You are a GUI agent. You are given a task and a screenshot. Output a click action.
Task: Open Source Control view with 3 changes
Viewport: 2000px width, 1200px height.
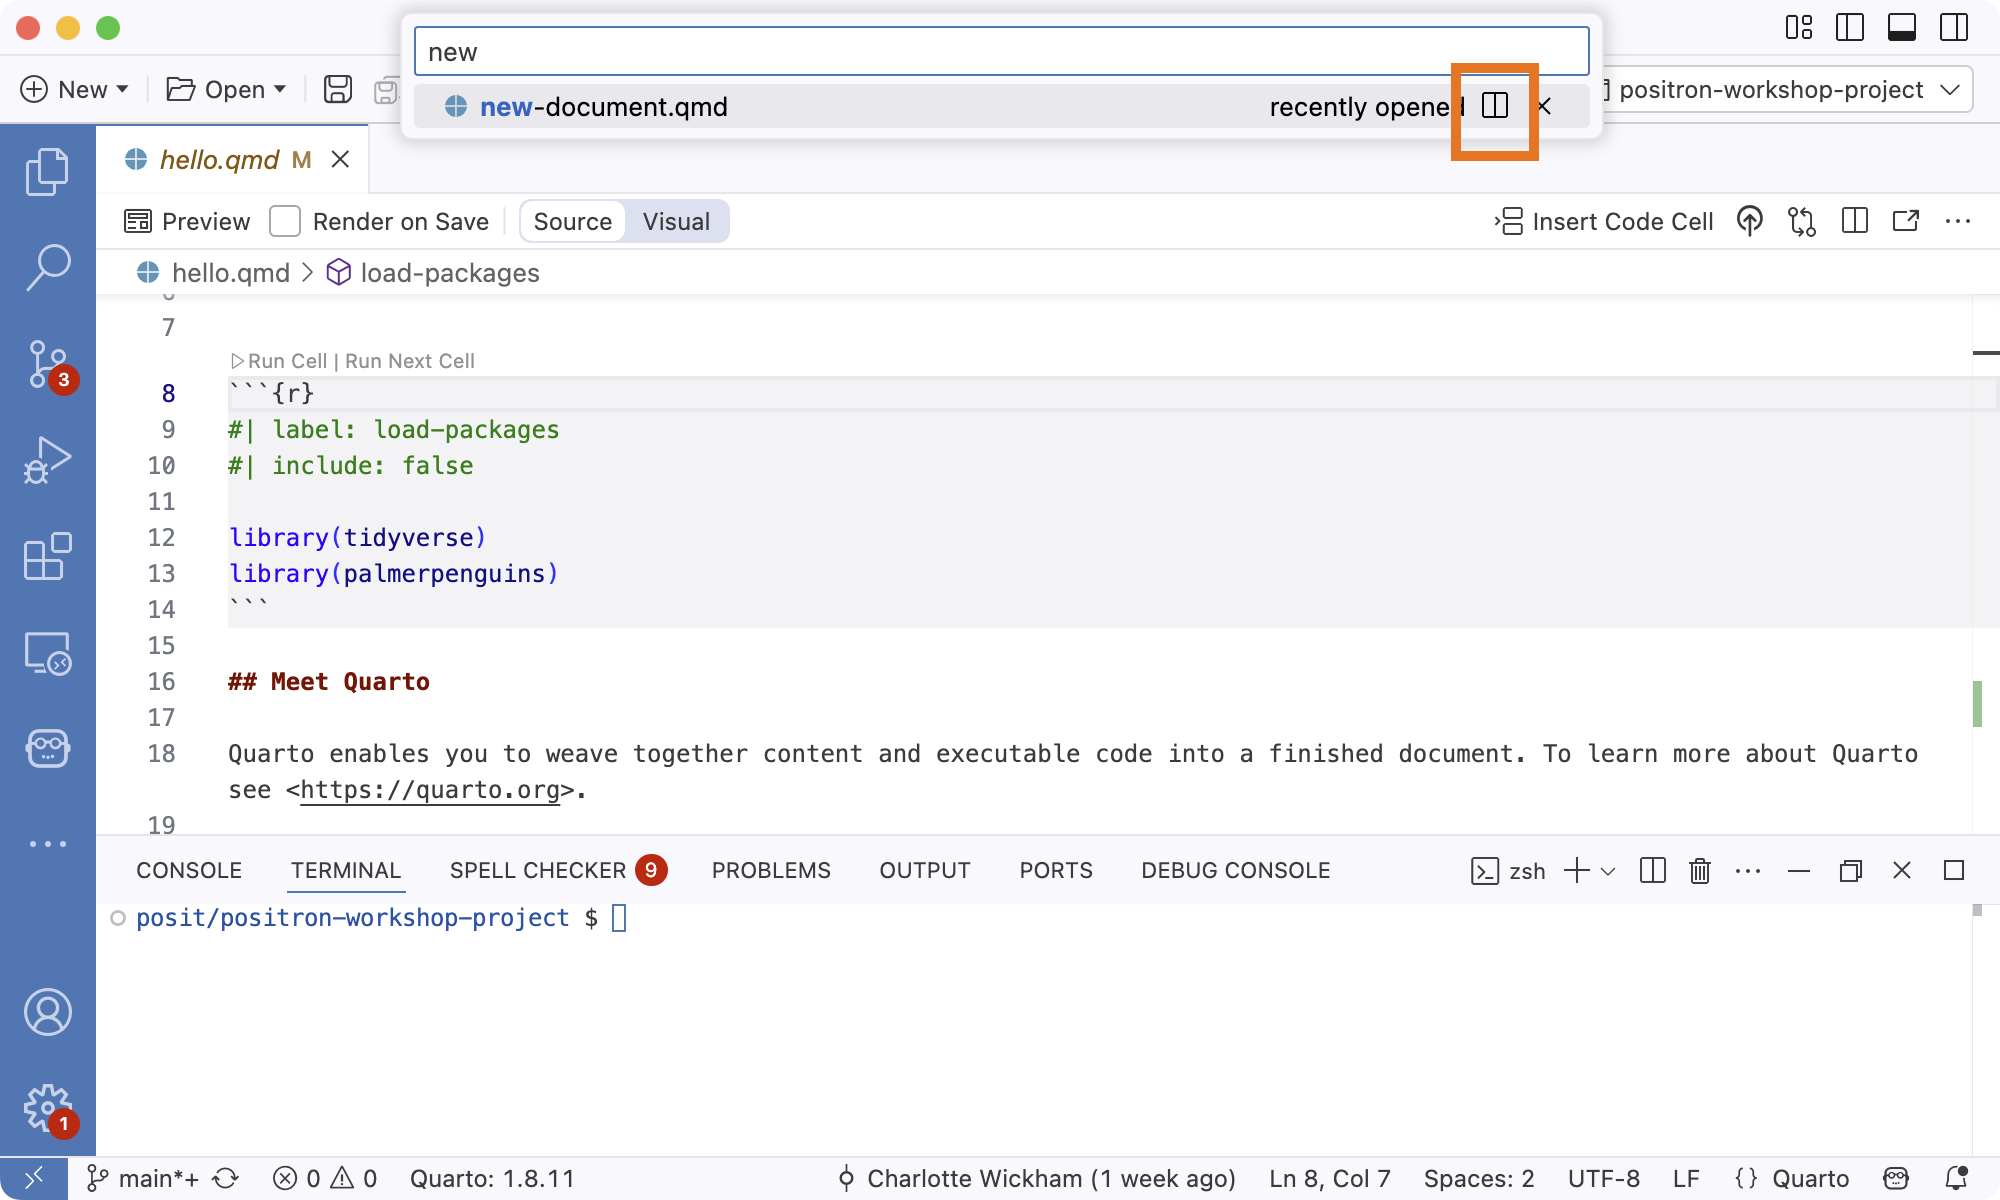click(47, 364)
